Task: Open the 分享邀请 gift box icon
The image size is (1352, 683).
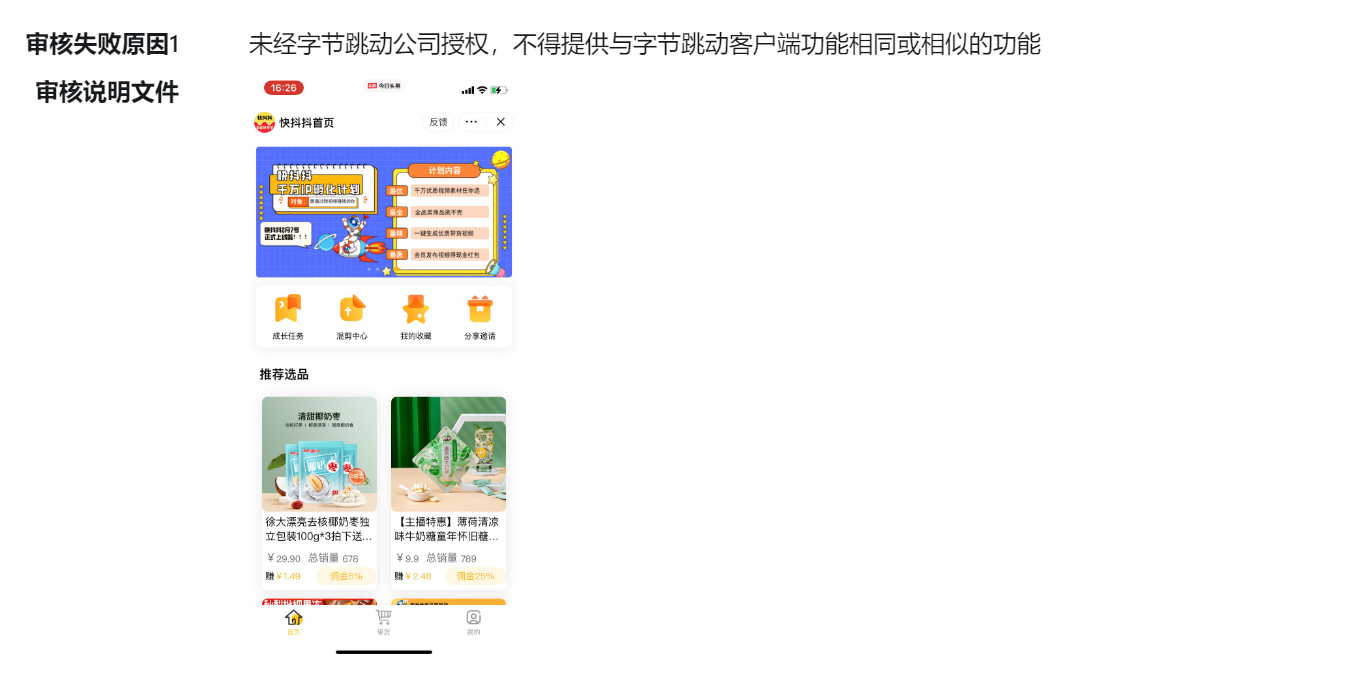Action: coord(480,309)
